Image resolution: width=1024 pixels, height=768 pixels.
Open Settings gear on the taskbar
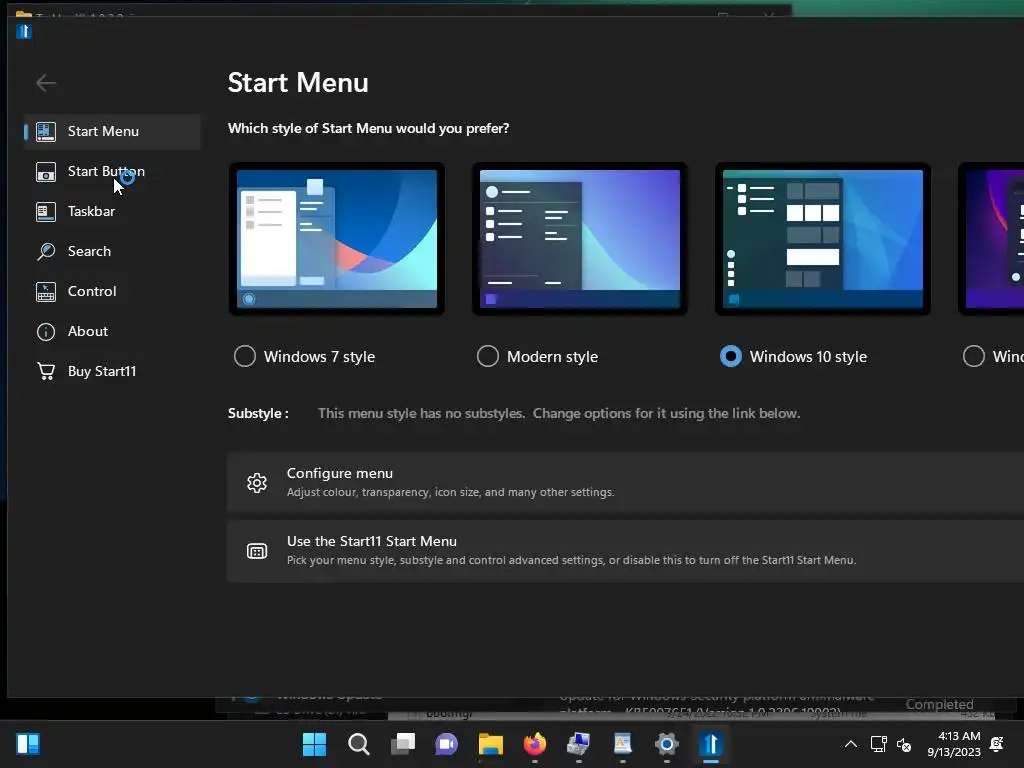click(667, 744)
